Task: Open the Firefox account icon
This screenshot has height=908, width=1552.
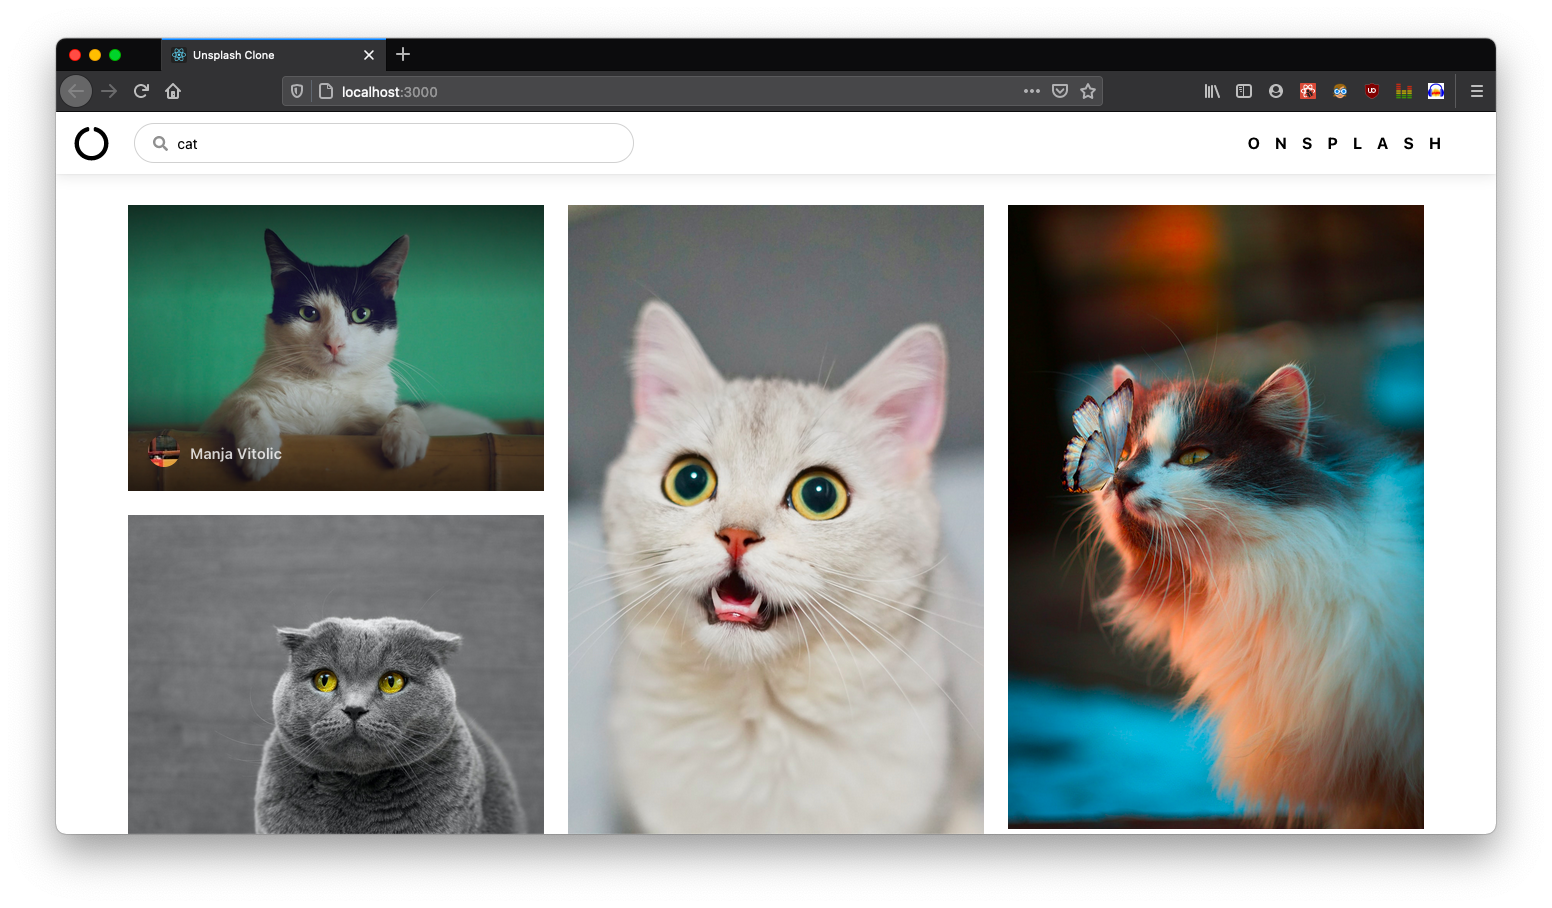Action: (x=1276, y=91)
